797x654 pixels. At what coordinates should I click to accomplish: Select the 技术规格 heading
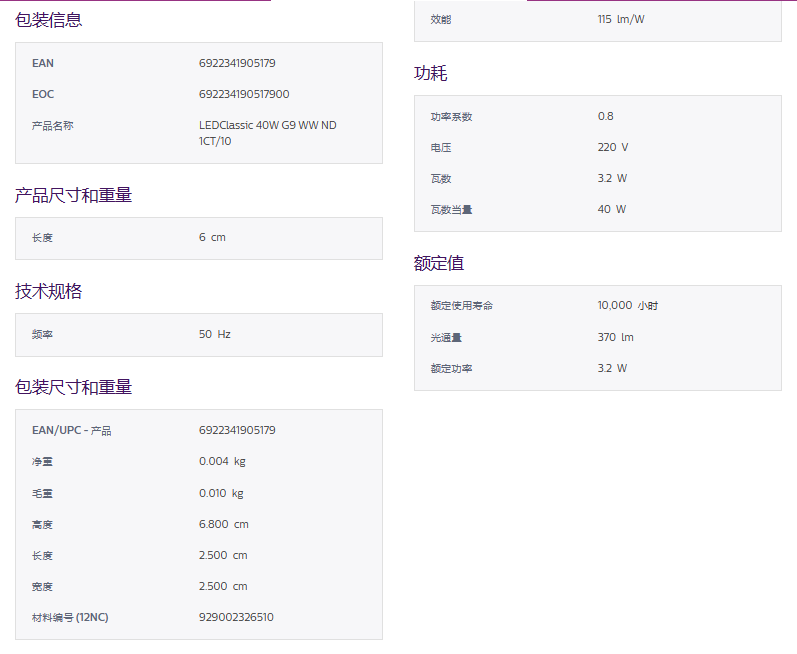(x=48, y=291)
